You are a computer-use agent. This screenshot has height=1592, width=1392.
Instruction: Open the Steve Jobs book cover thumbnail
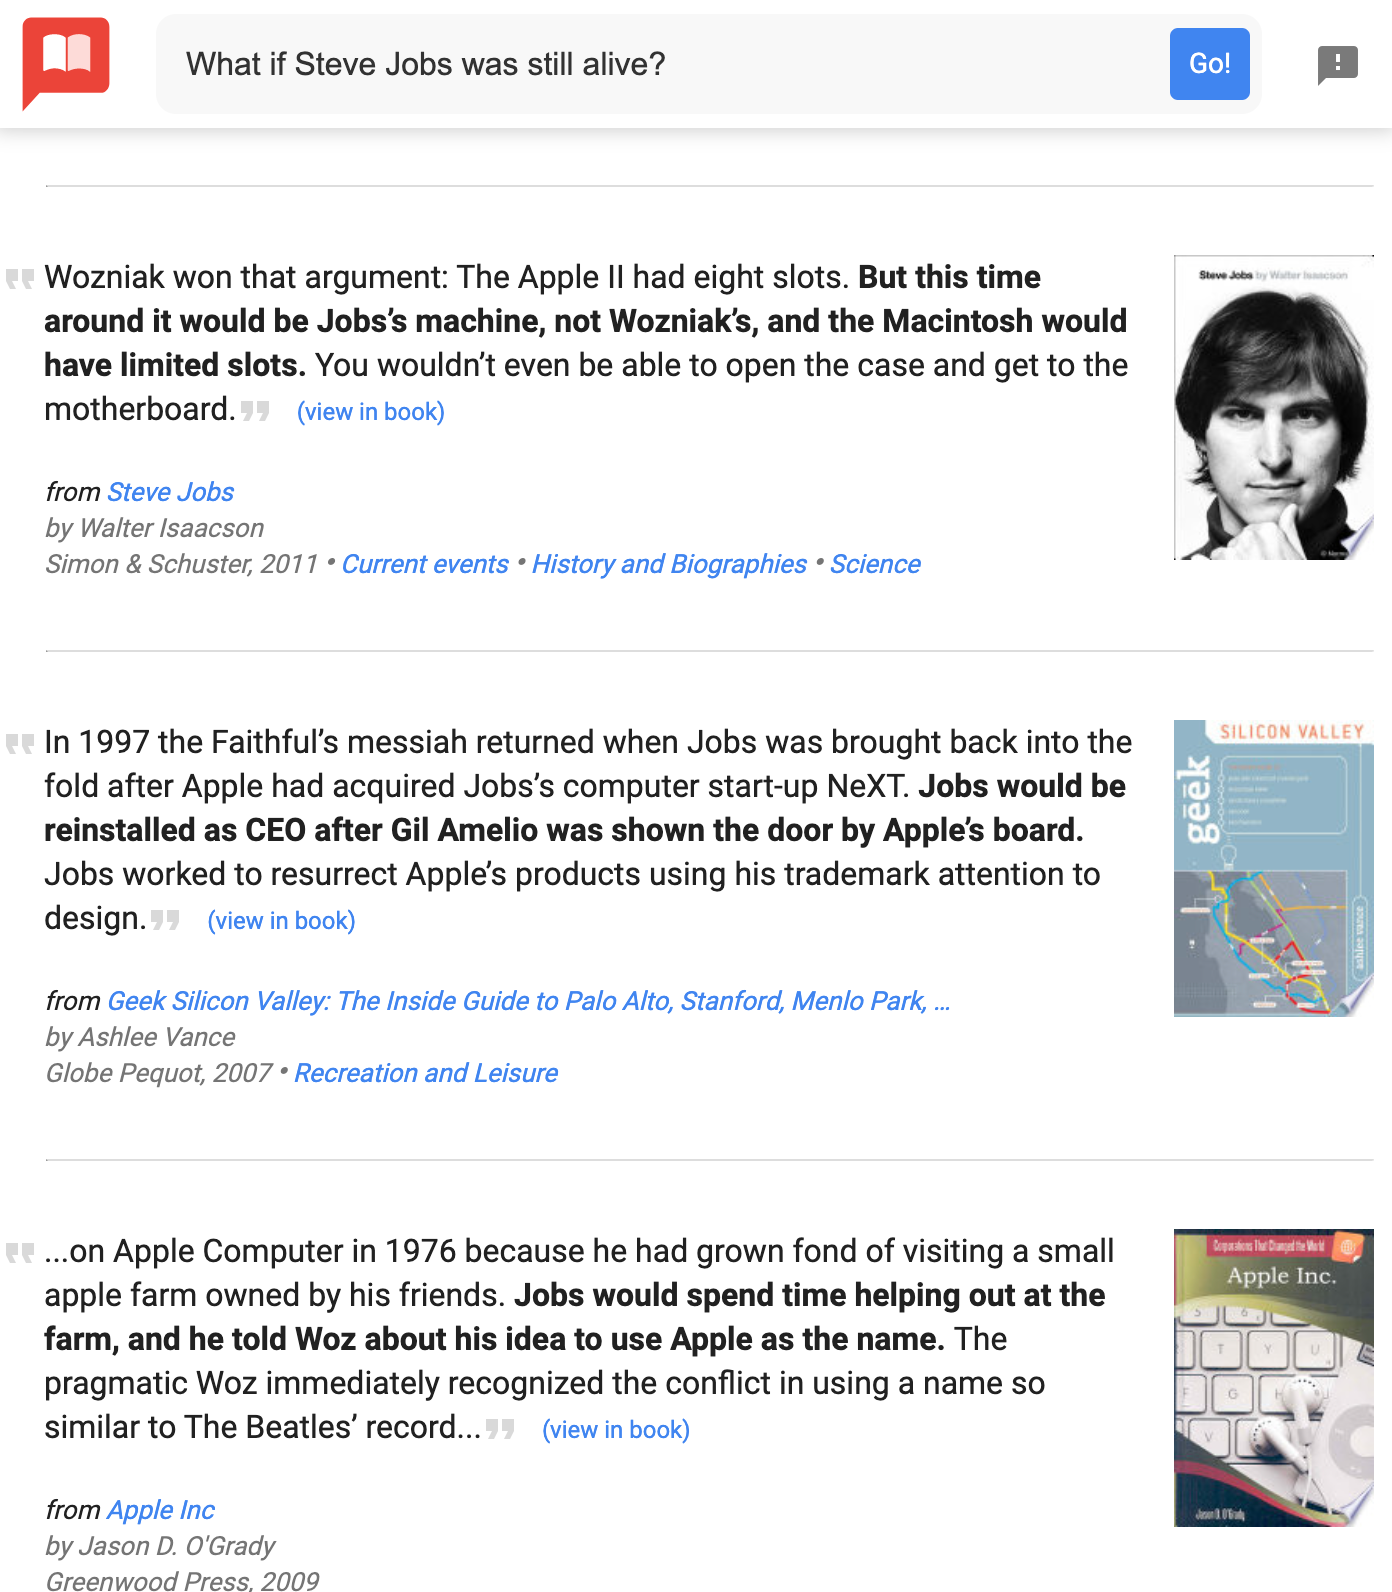click(x=1273, y=407)
